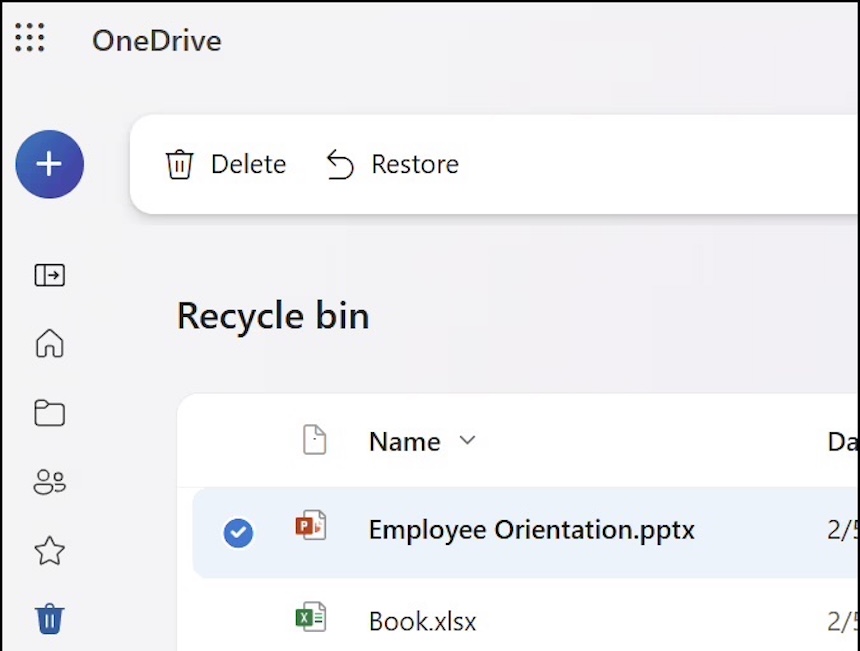Click the partially visible Date column header
The height and width of the screenshot is (651, 860).
842,442
